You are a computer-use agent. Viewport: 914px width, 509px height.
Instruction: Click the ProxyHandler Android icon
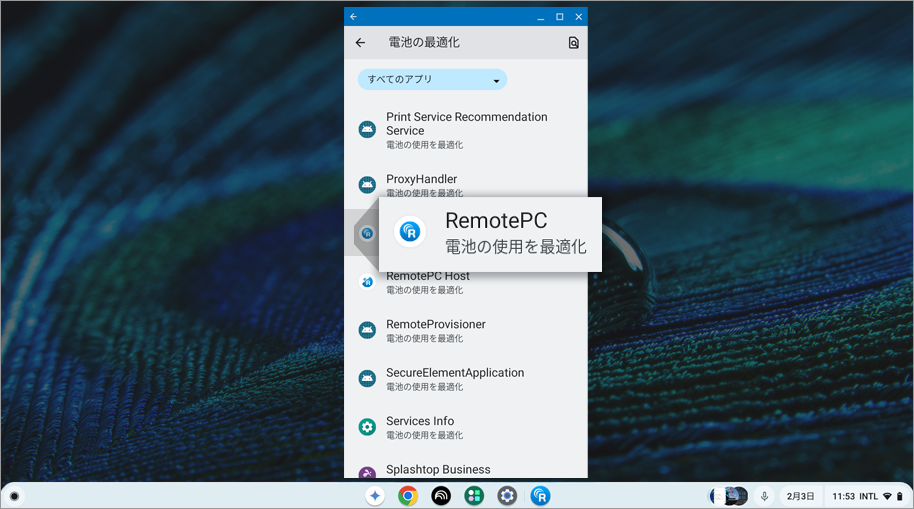click(x=367, y=185)
